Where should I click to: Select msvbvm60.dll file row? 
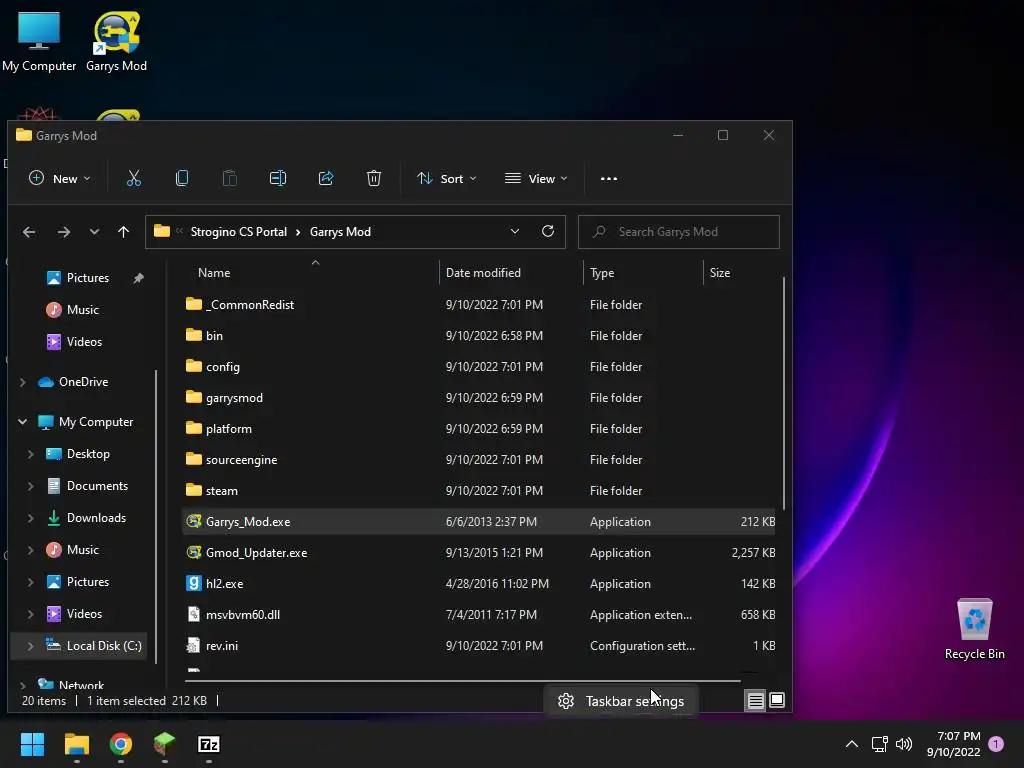click(x=478, y=615)
